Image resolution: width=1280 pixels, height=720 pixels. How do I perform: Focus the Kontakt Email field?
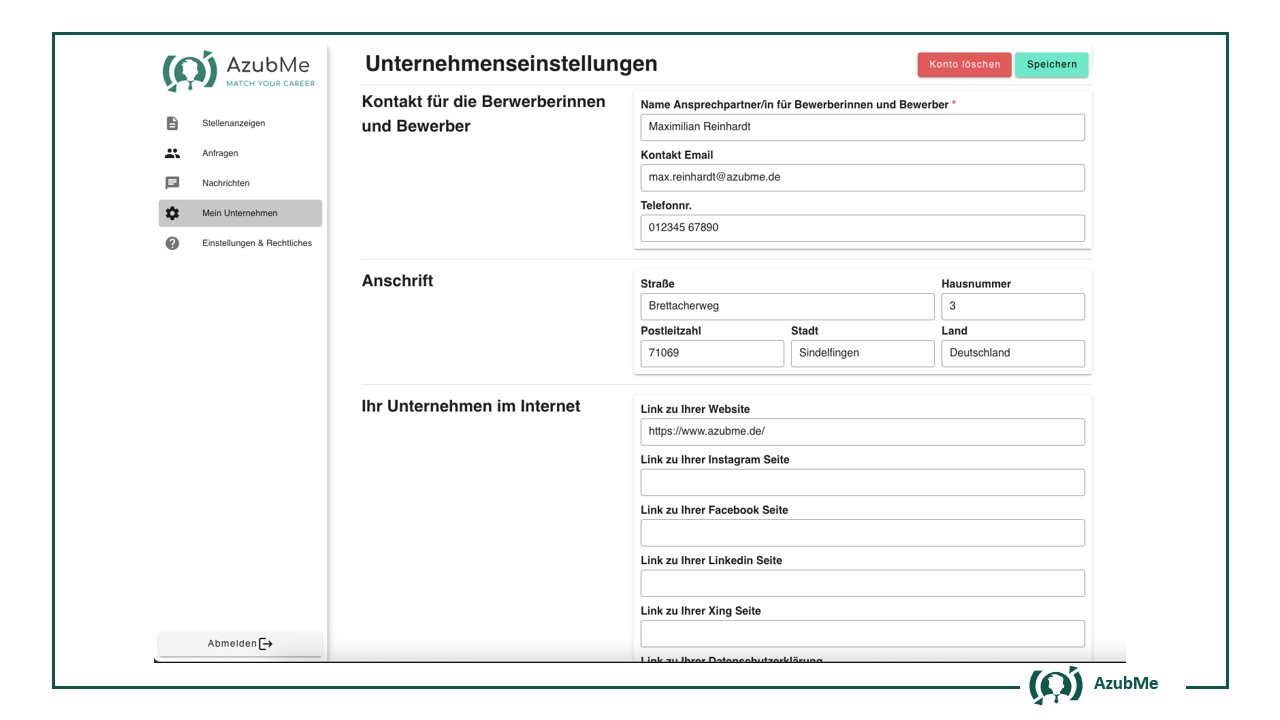click(x=862, y=177)
